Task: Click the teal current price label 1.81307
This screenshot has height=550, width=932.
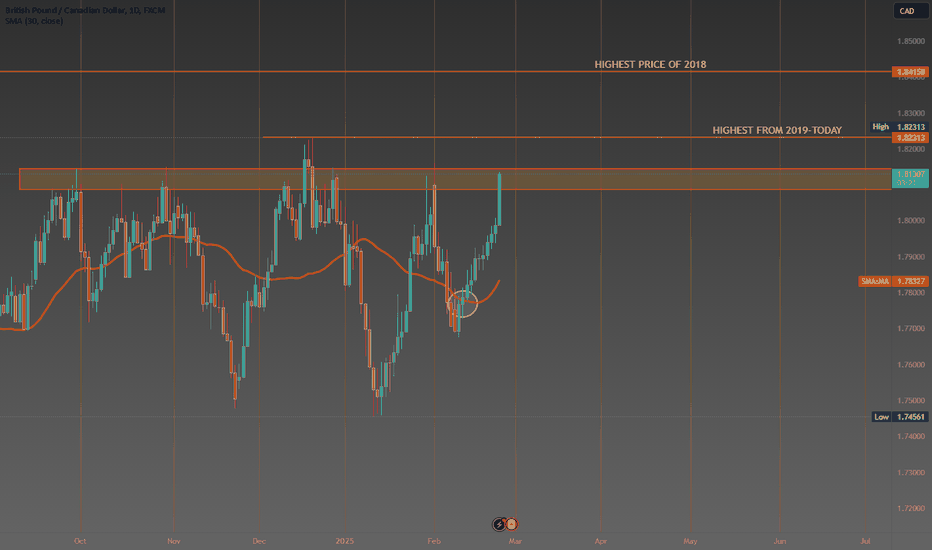Action: pyautogui.click(x=910, y=178)
